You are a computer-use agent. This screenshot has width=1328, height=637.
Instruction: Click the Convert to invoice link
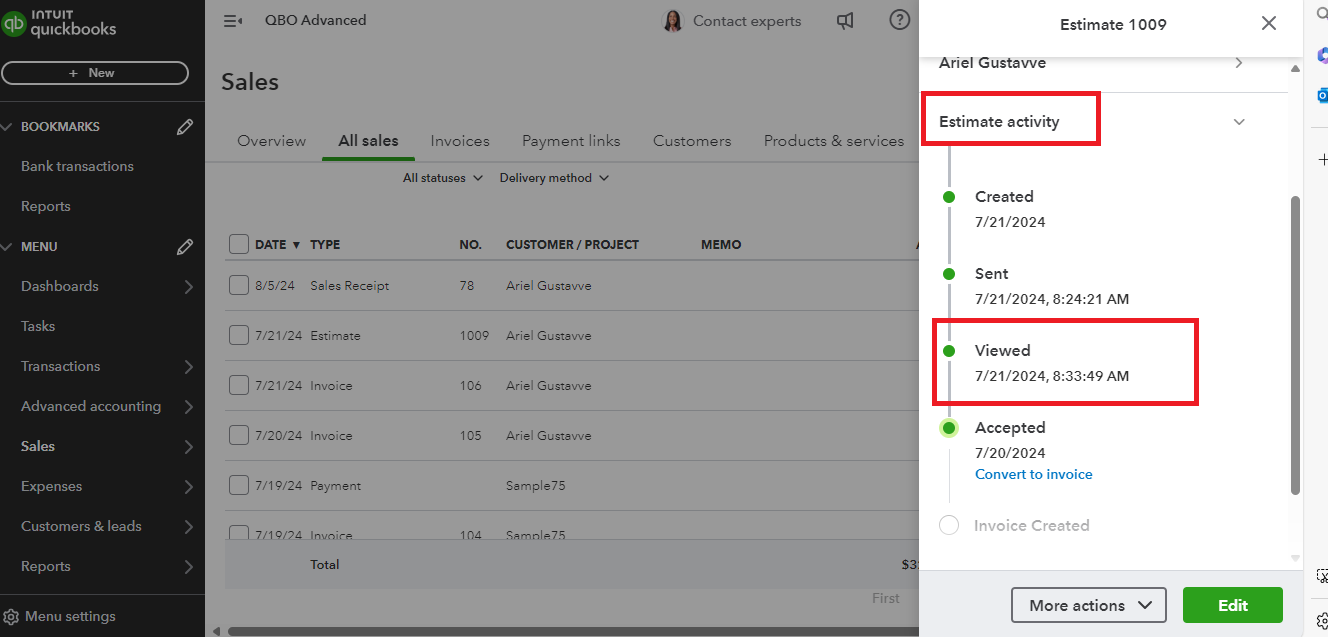[x=1033, y=475]
